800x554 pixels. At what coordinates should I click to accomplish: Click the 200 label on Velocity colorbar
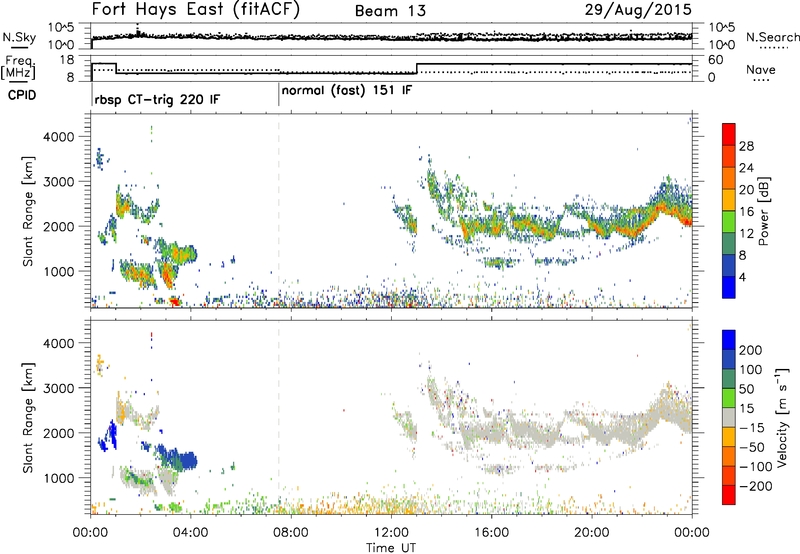pyautogui.click(x=751, y=350)
